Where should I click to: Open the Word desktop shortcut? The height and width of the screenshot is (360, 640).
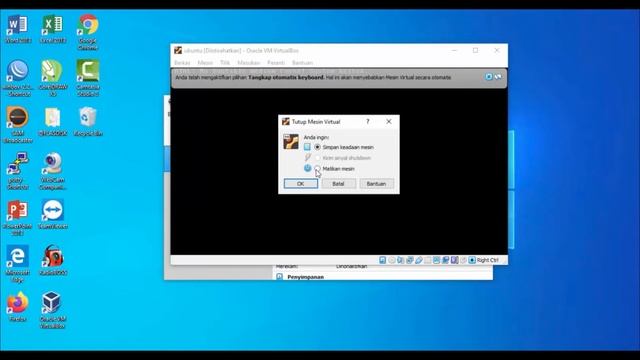(18, 29)
